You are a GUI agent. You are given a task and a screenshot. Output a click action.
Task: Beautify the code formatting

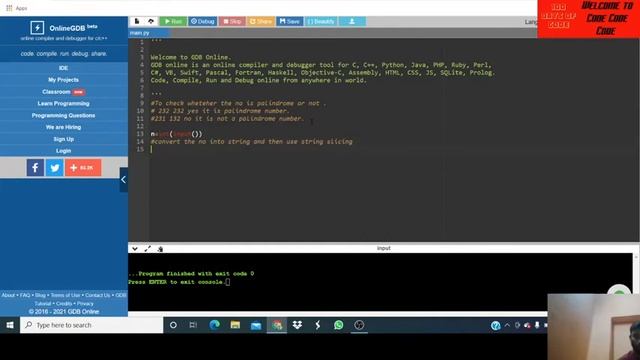[321, 21]
